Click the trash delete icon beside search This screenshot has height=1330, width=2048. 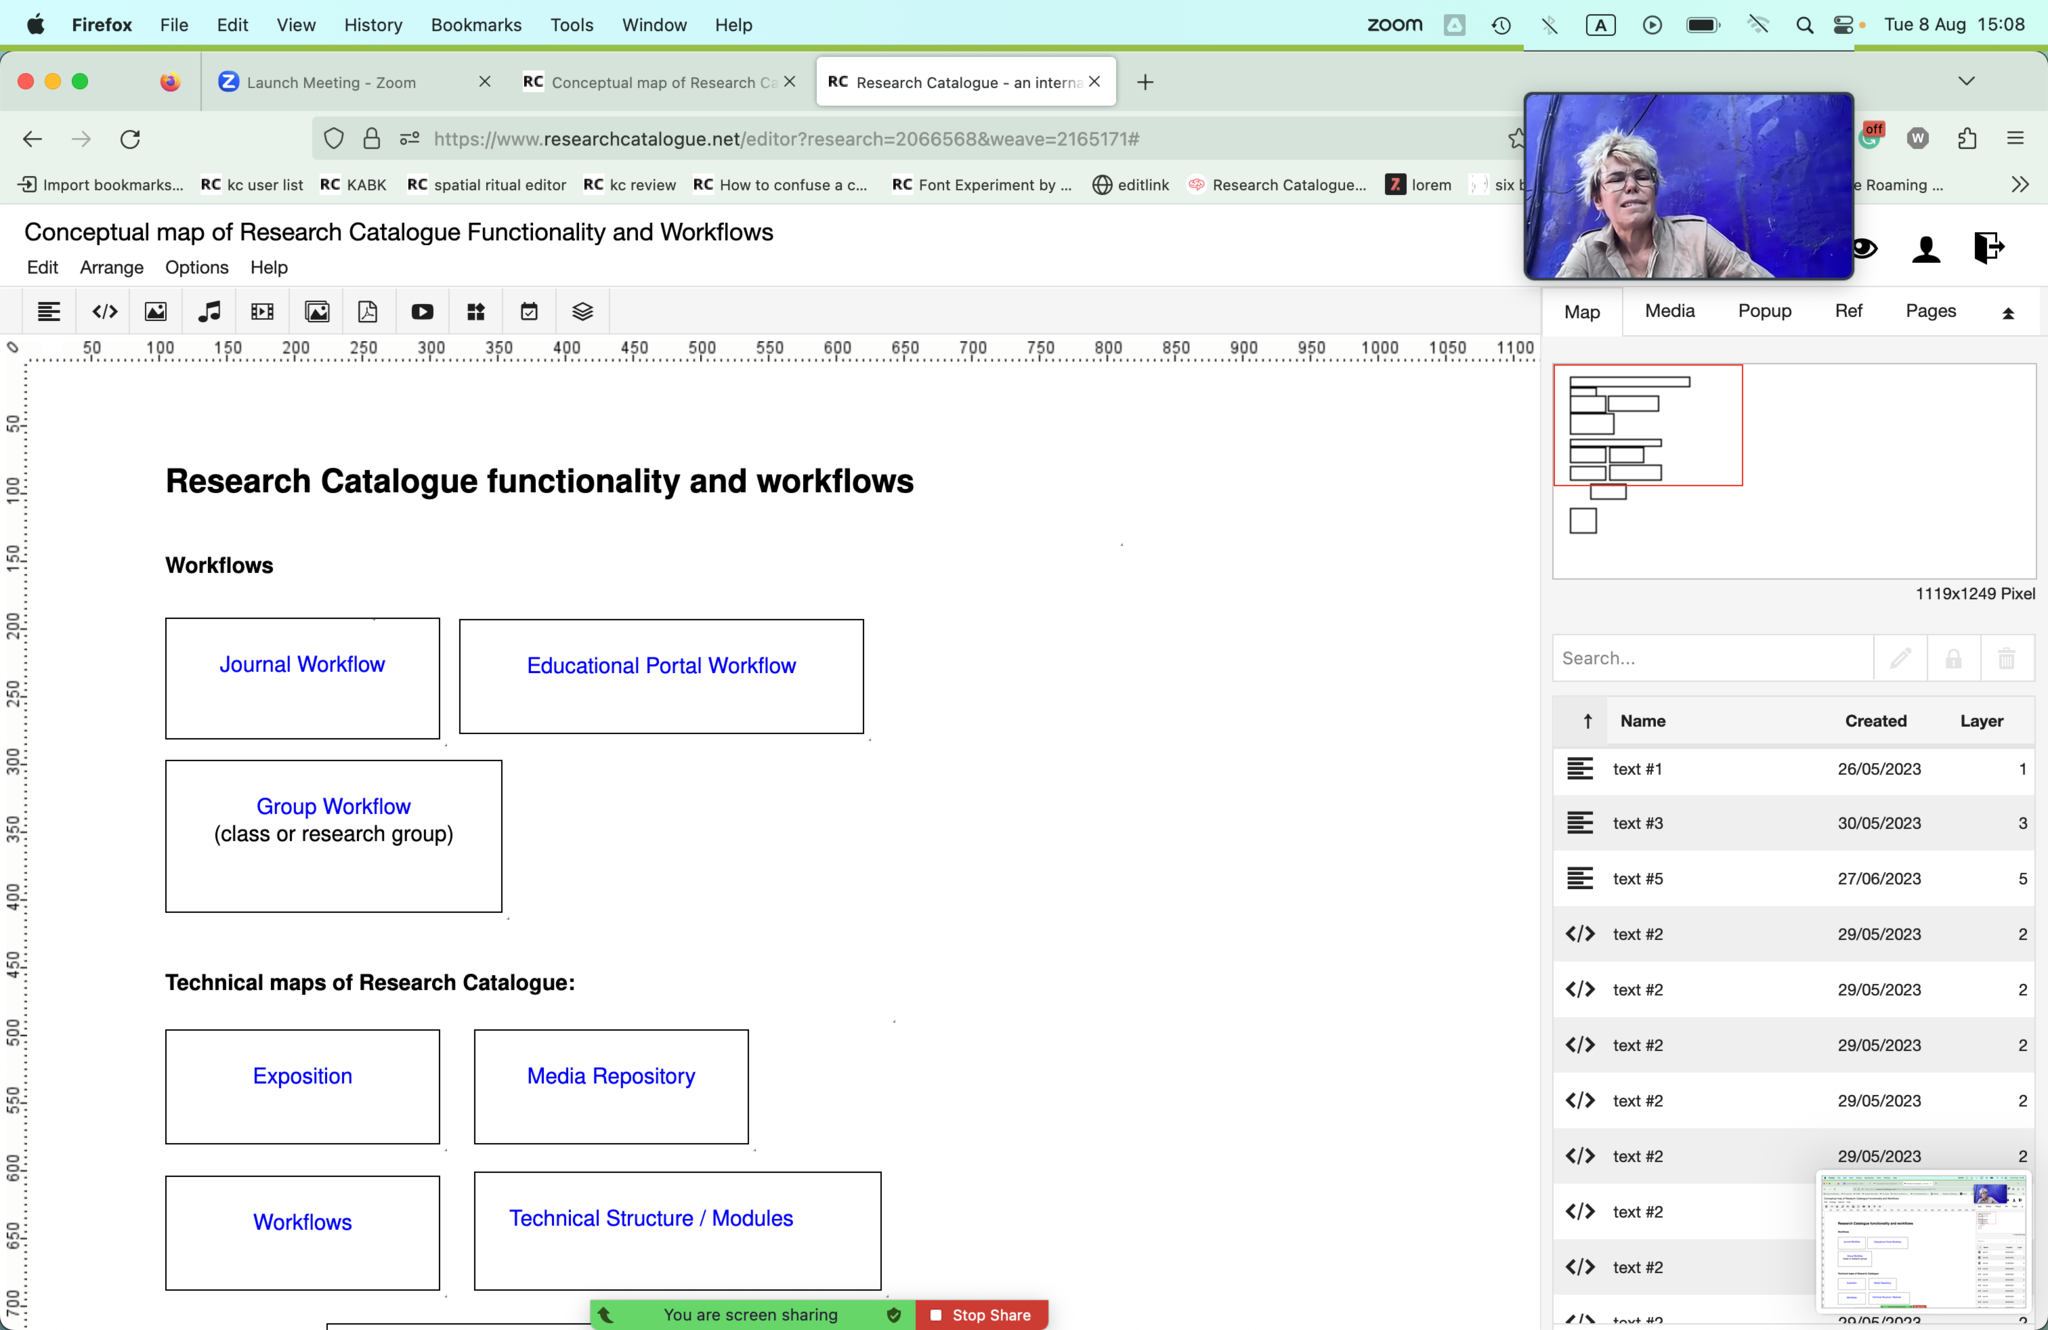[2006, 658]
